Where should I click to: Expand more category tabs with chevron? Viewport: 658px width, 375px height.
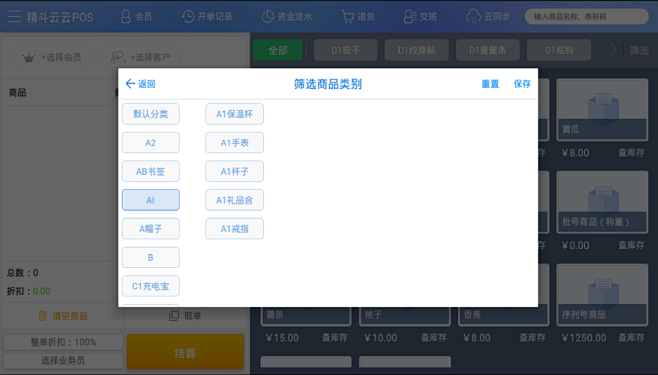[613, 50]
